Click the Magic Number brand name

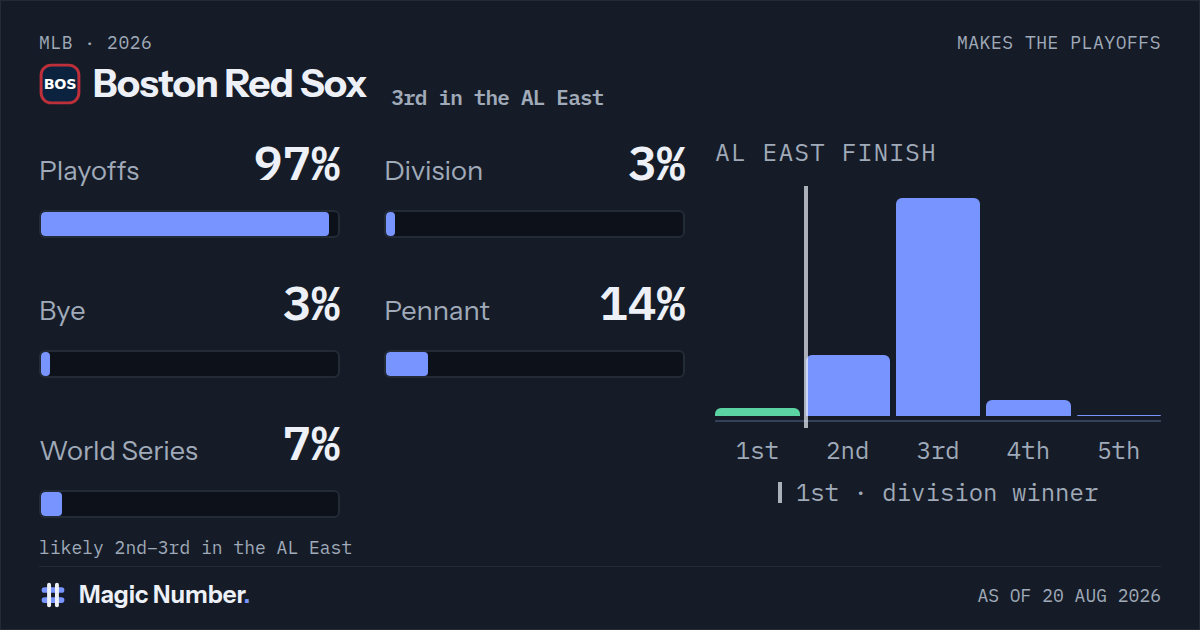pos(164,595)
